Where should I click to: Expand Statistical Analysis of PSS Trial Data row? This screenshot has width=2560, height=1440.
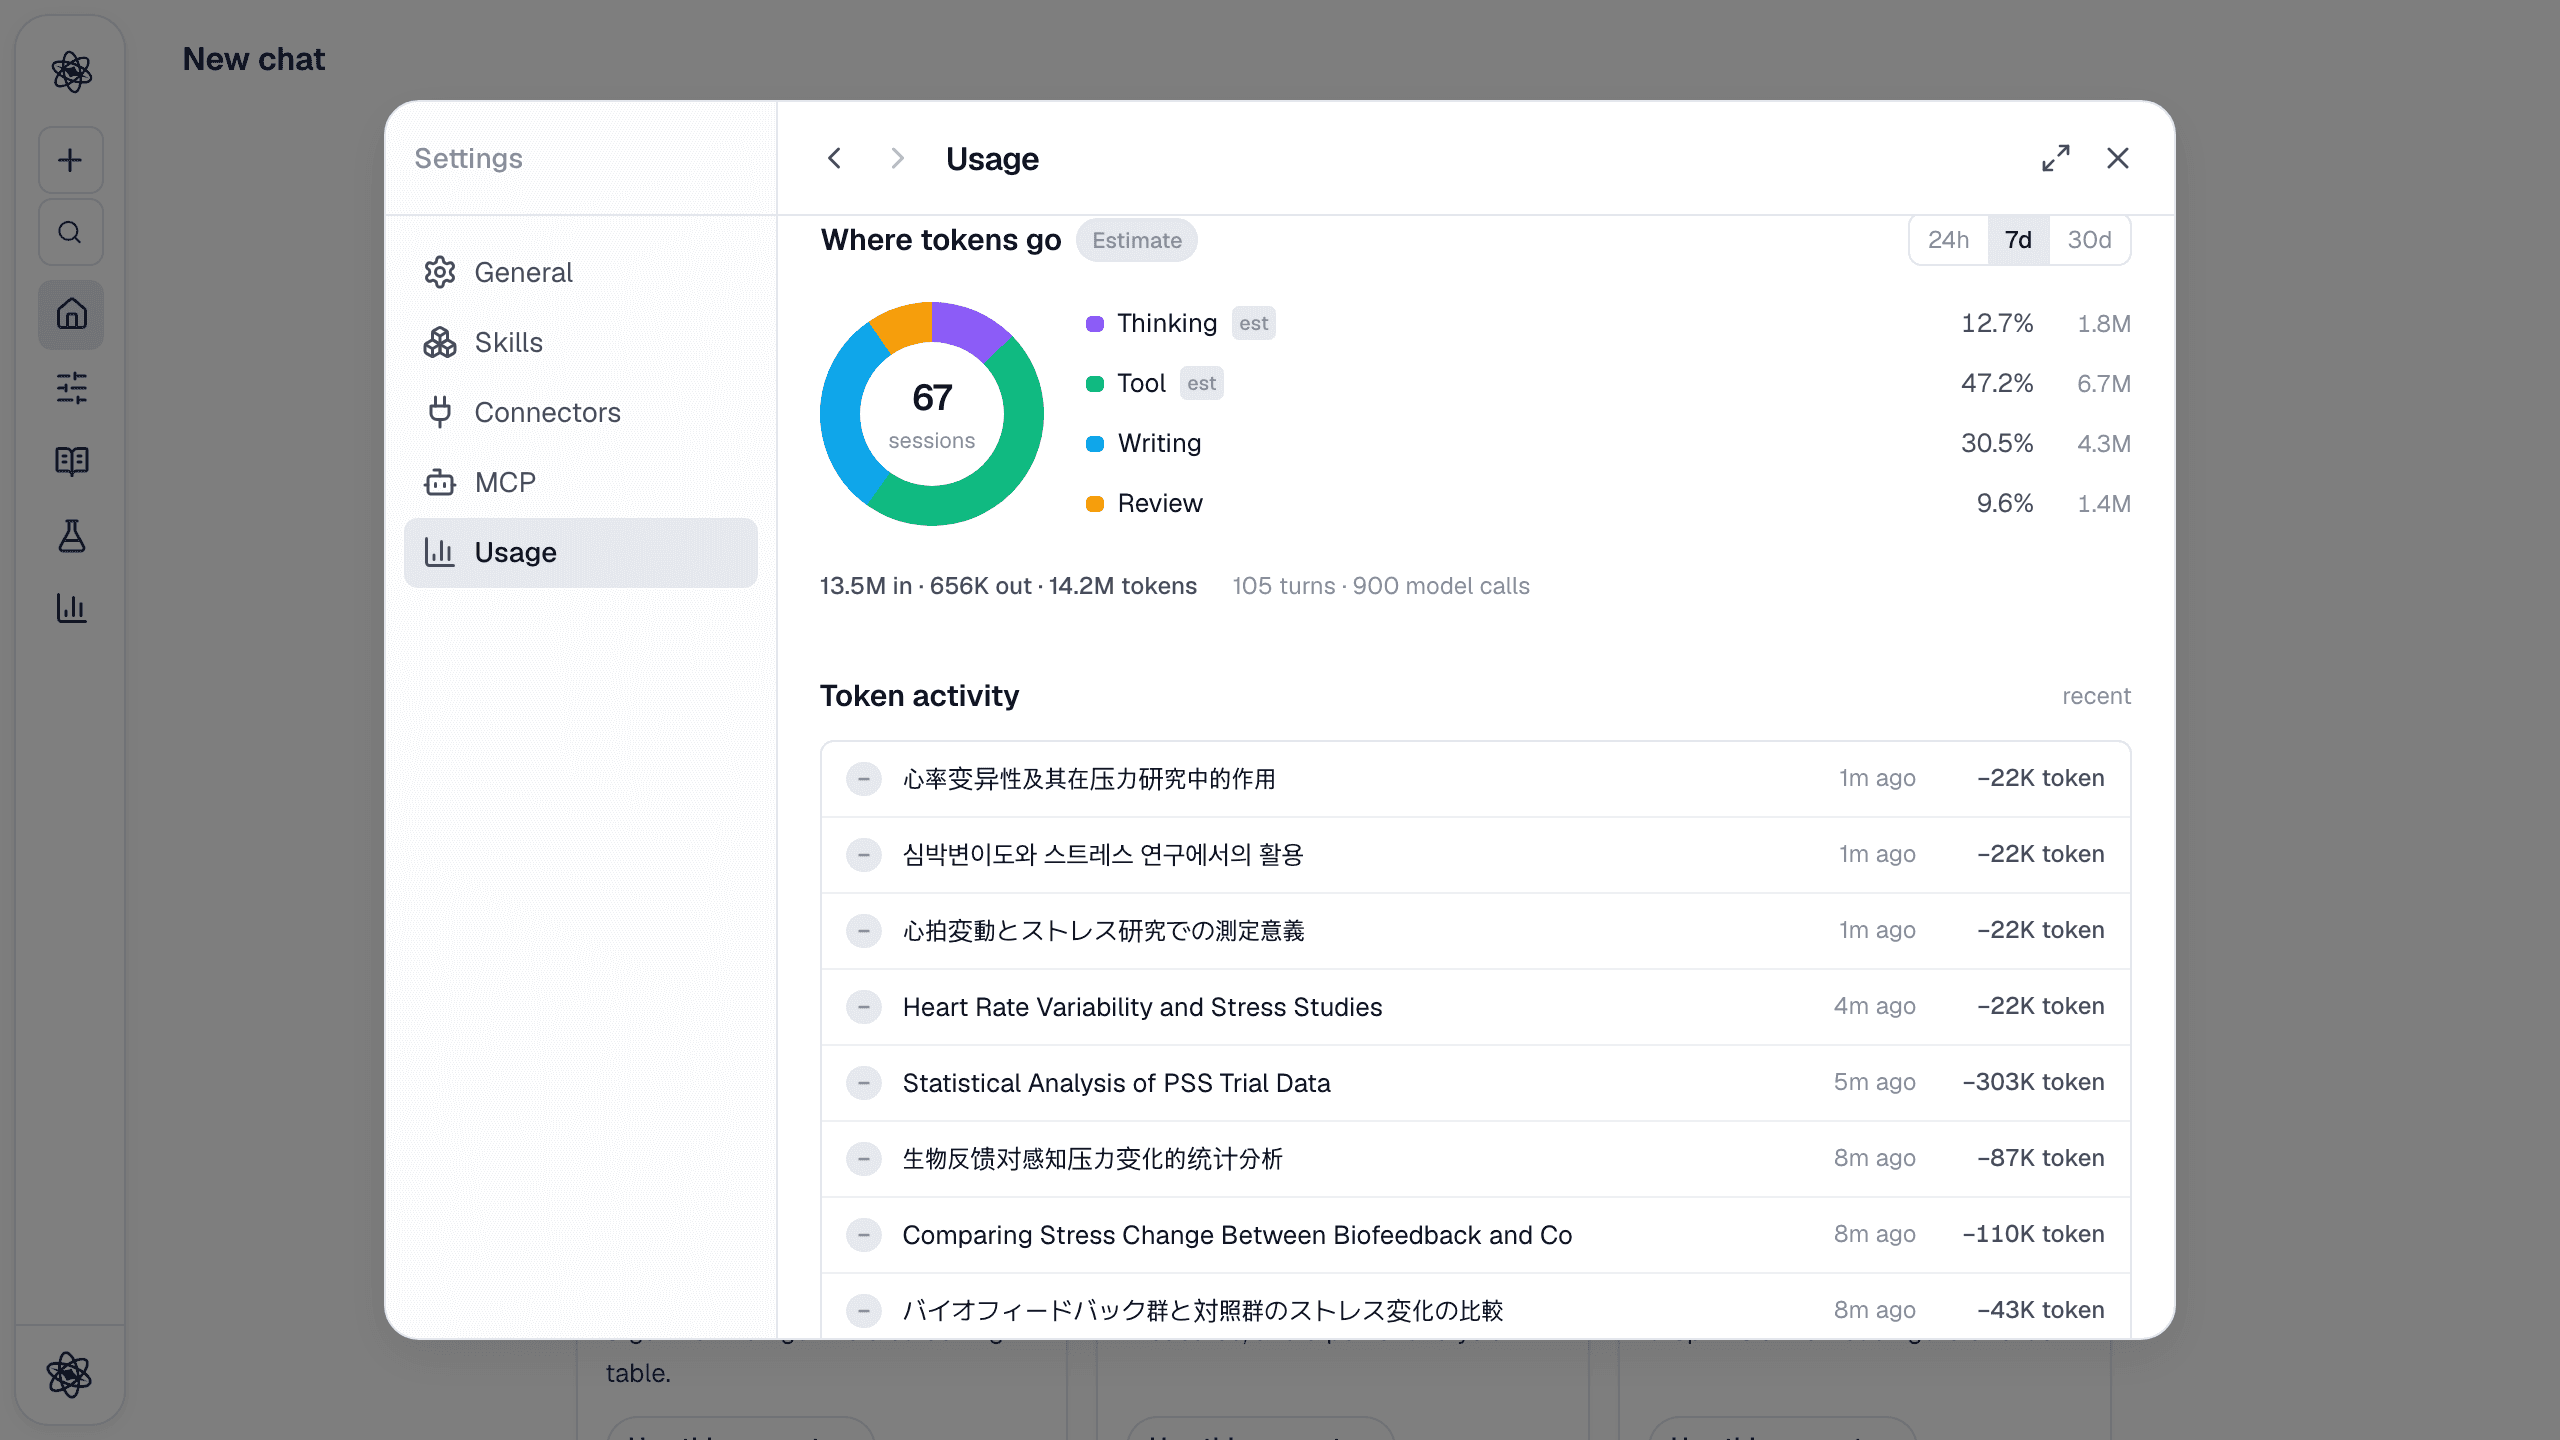(x=863, y=1083)
